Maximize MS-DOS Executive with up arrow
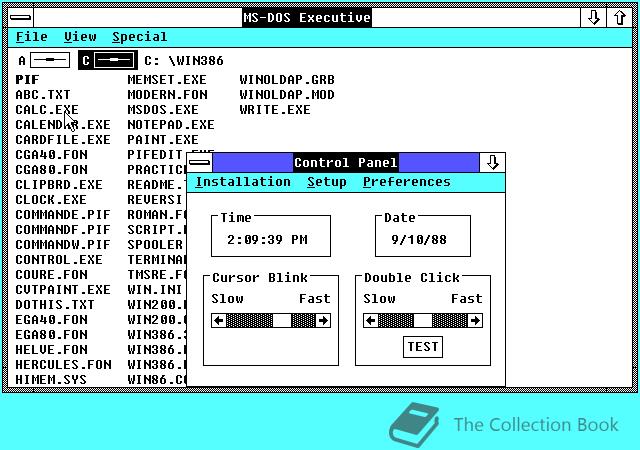This screenshot has width=640, height=450. (620, 18)
